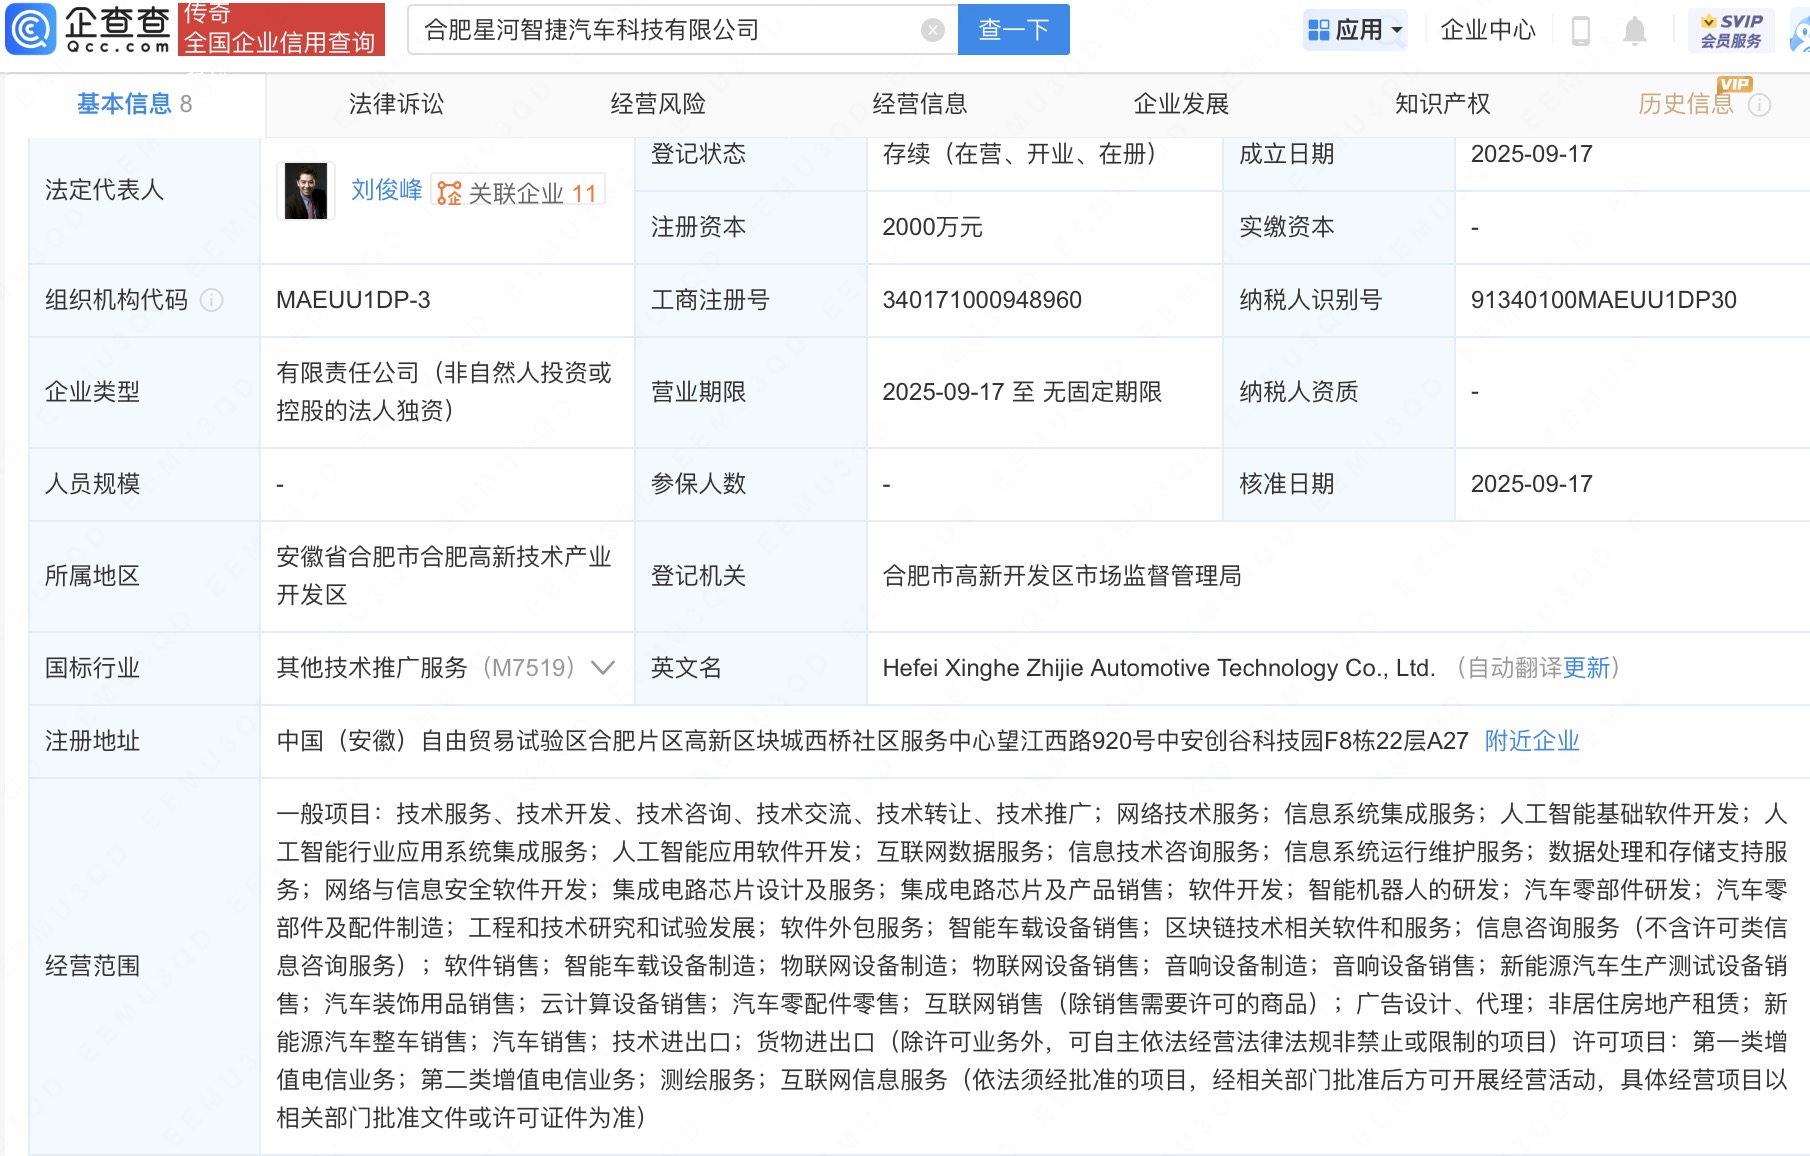This screenshot has width=1810, height=1156.
Task: Expand the 国标行业 industry chevron
Action: click(x=603, y=668)
